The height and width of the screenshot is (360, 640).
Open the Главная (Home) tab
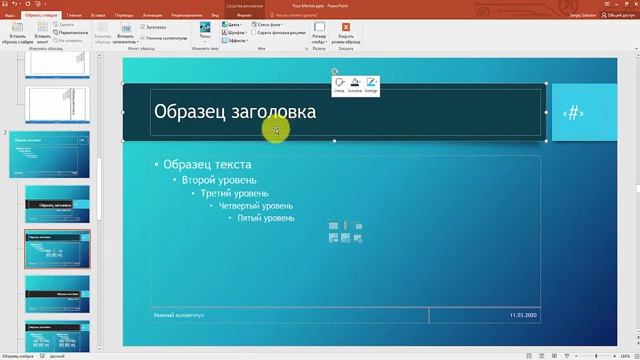[74, 15]
